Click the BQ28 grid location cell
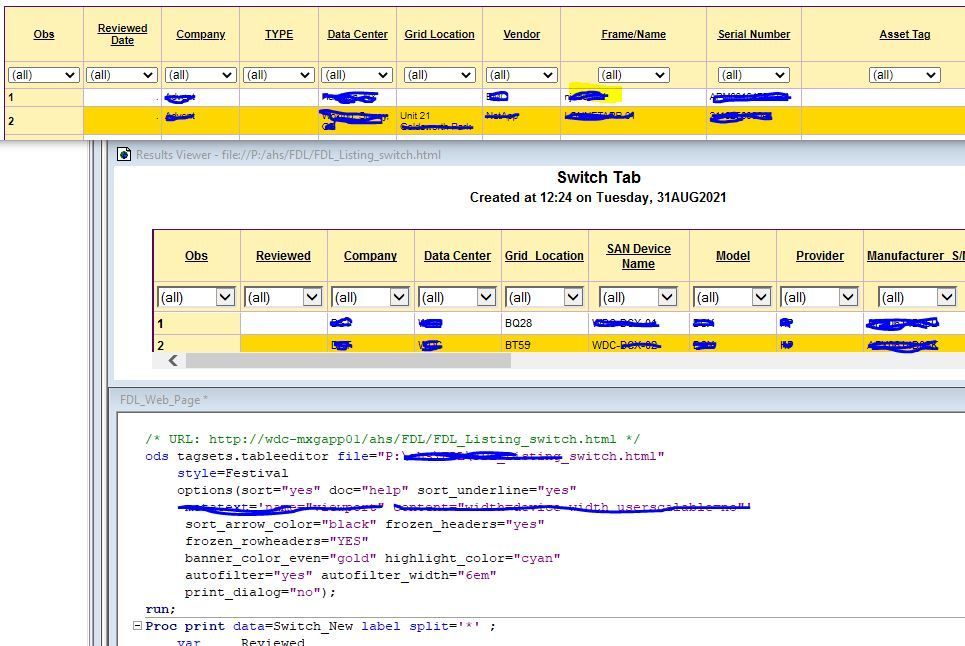This screenshot has height=646, width=965. [x=521, y=324]
